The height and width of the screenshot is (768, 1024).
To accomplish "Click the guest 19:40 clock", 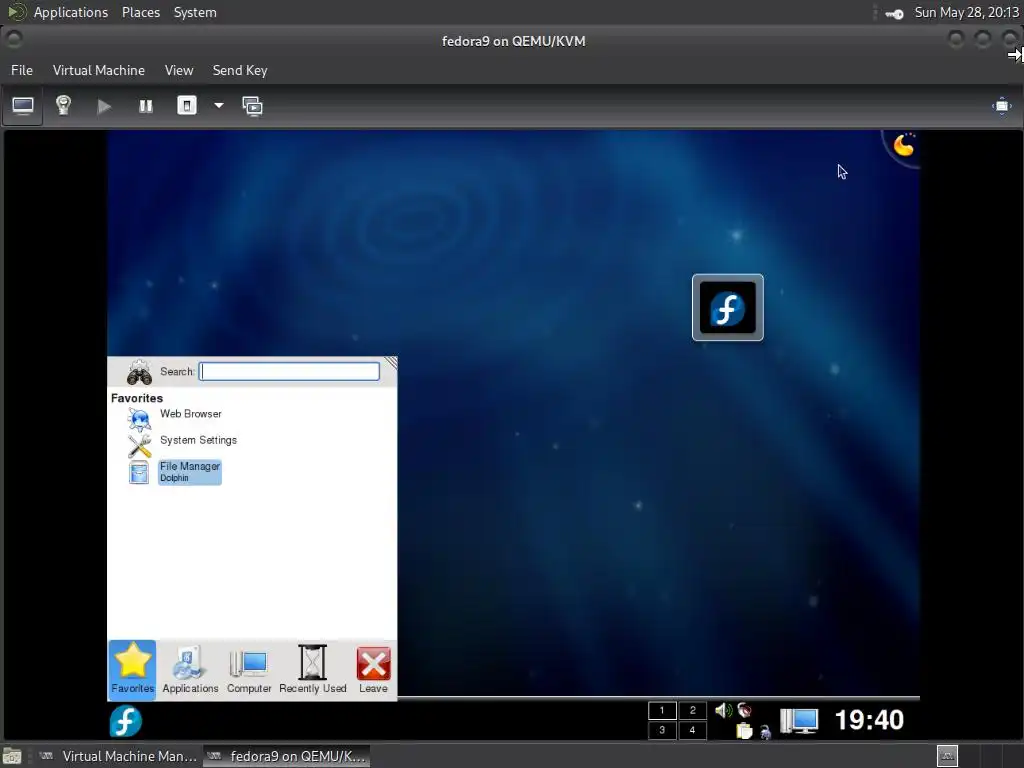I will pyautogui.click(x=869, y=720).
